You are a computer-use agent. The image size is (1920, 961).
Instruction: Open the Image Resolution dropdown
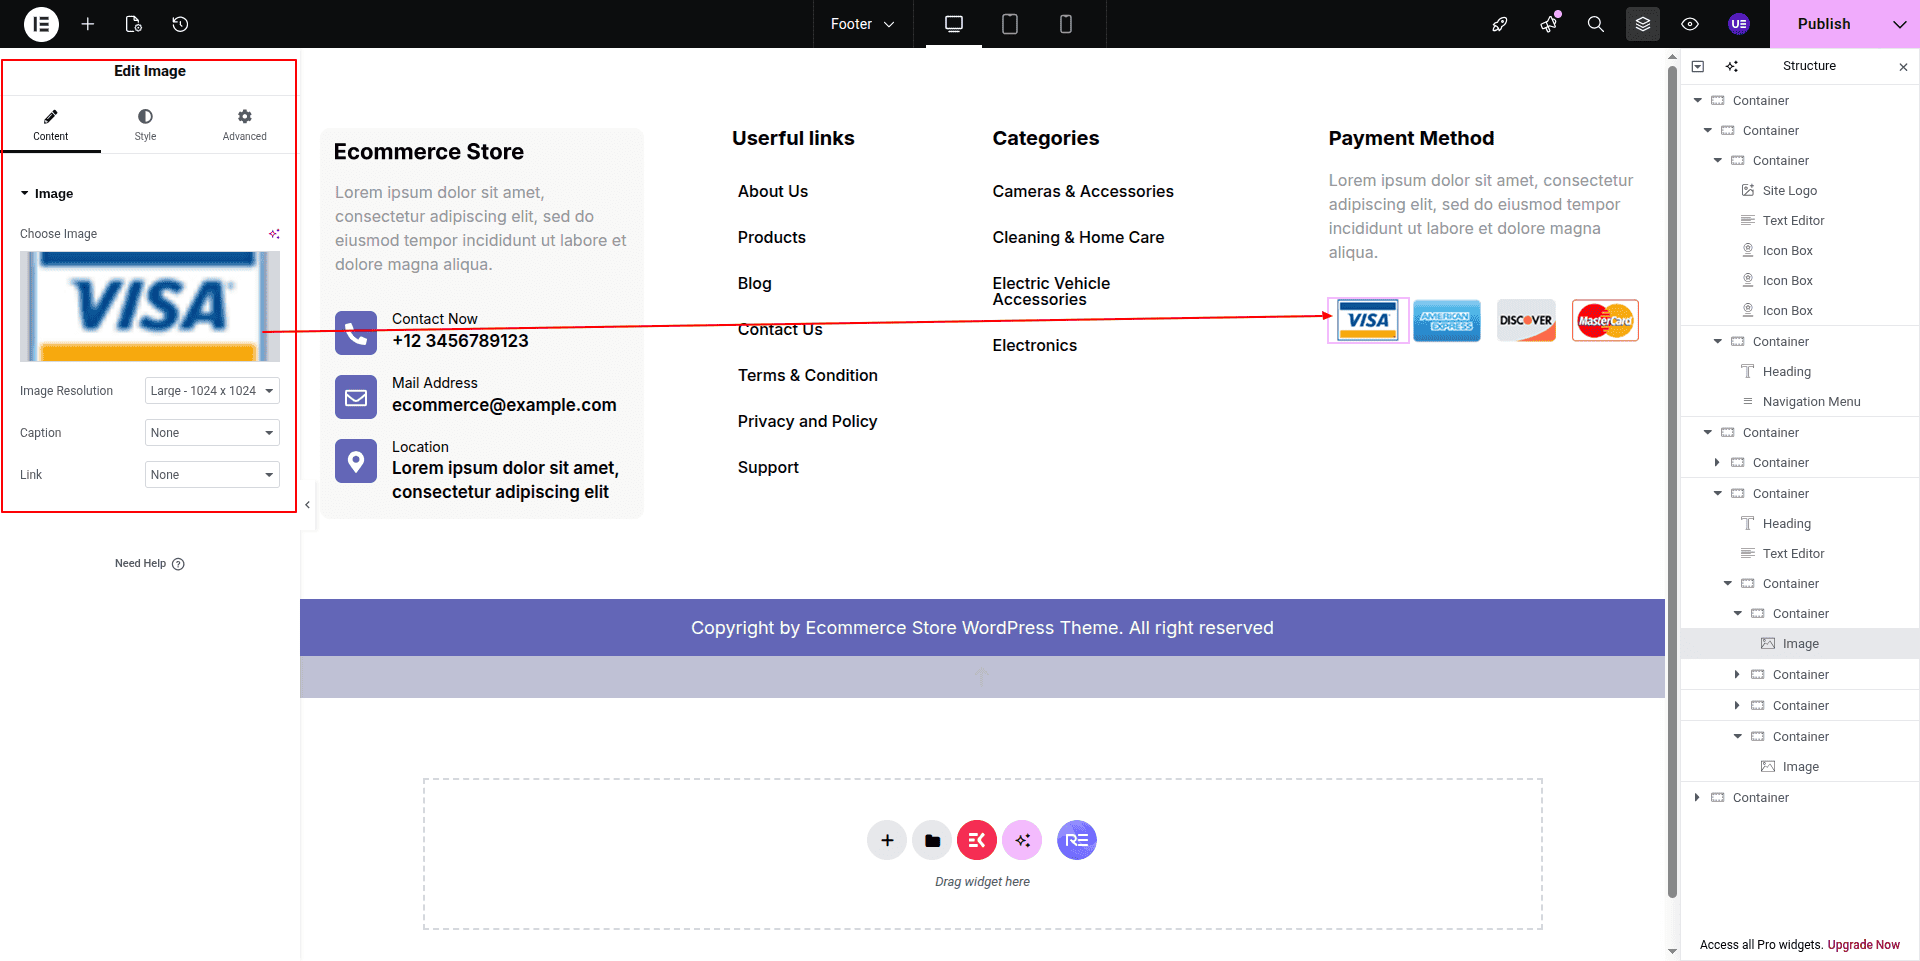tap(212, 391)
